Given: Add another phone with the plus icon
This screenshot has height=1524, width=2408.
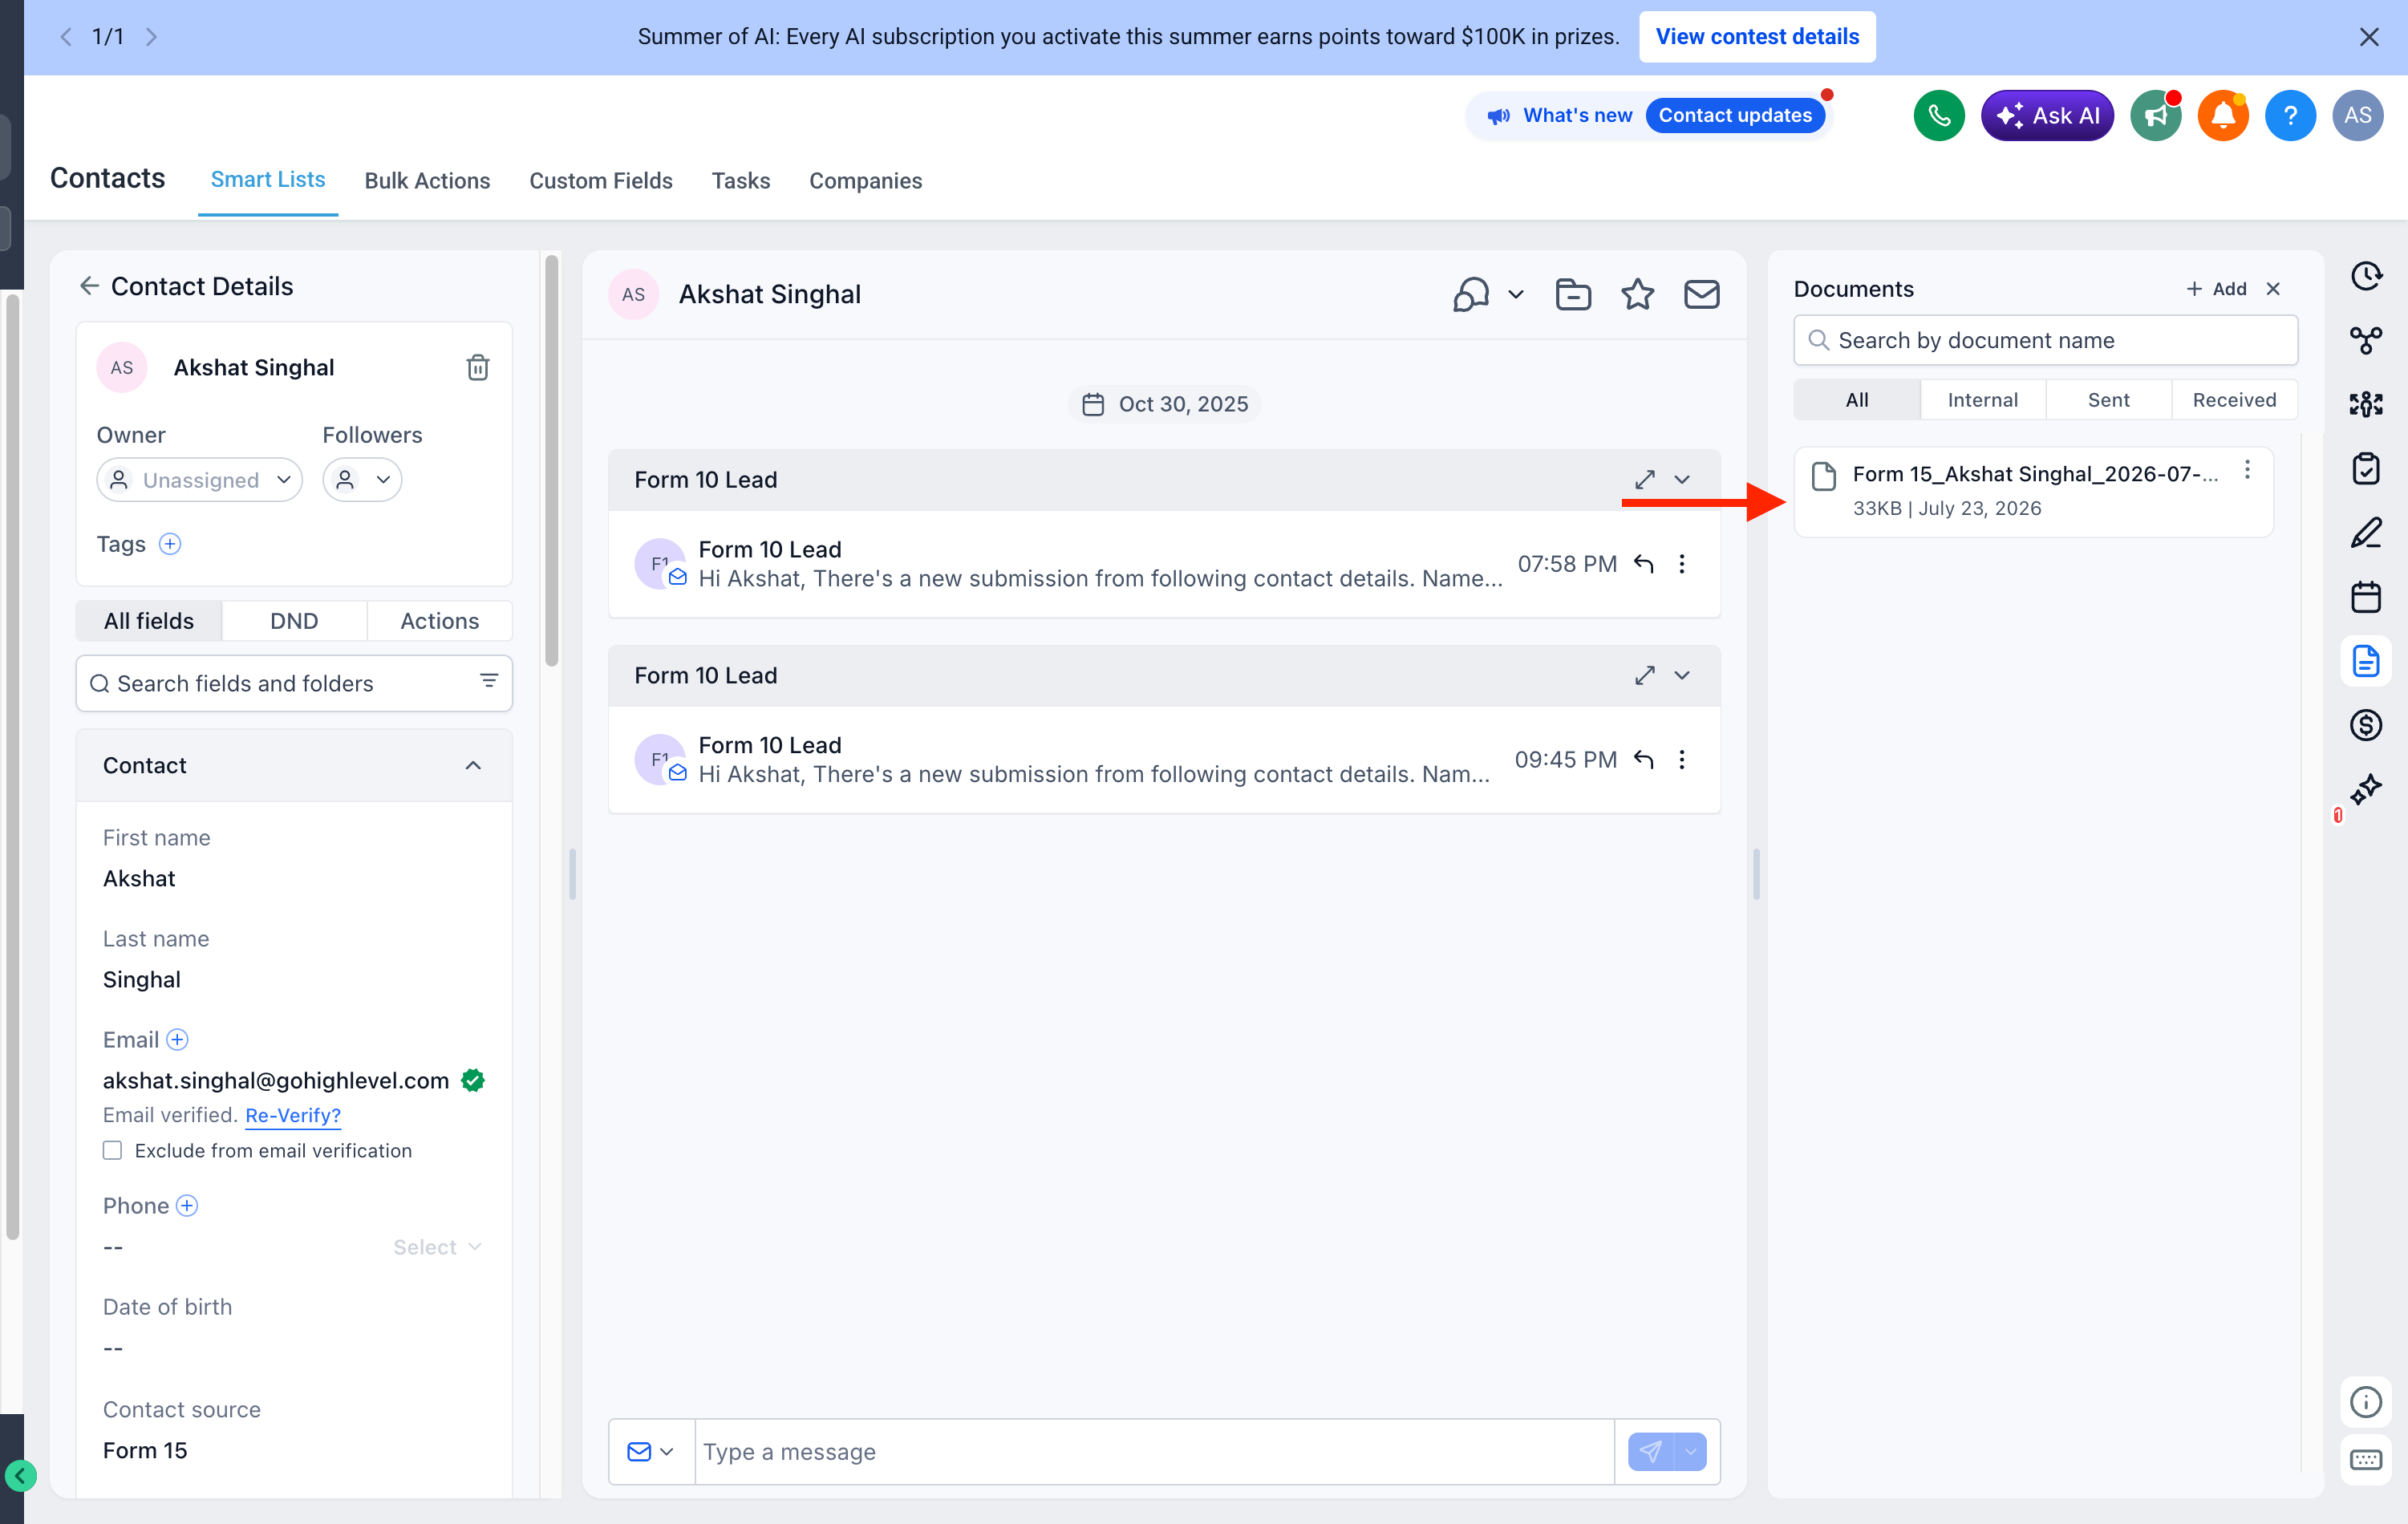Looking at the screenshot, I should click(187, 1205).
